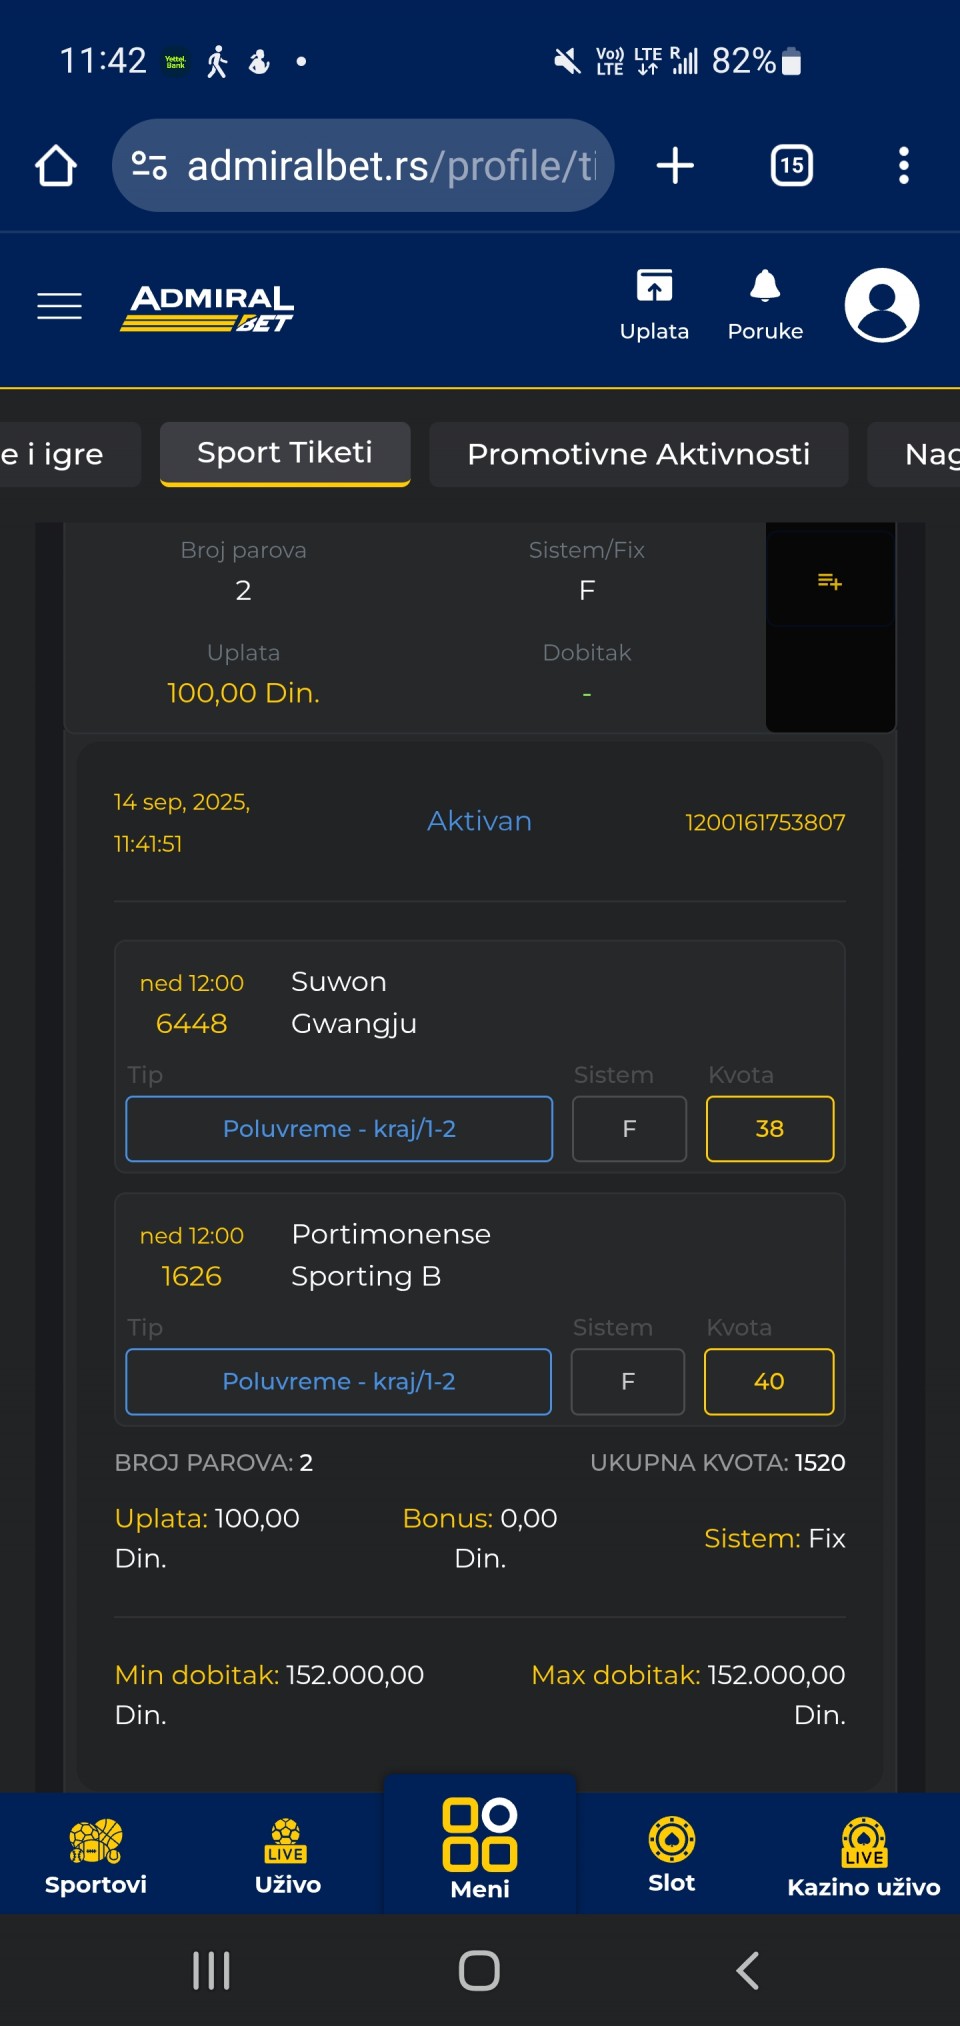Go to Sportovi section
The height and width of the screenshot is (2026, 960).
click(96, 1856)
